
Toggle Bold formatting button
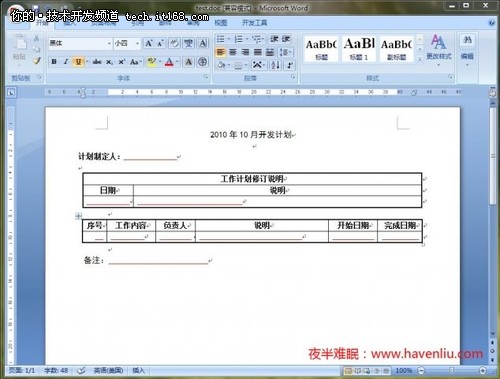pyautogui.click(x=54, y=62)
